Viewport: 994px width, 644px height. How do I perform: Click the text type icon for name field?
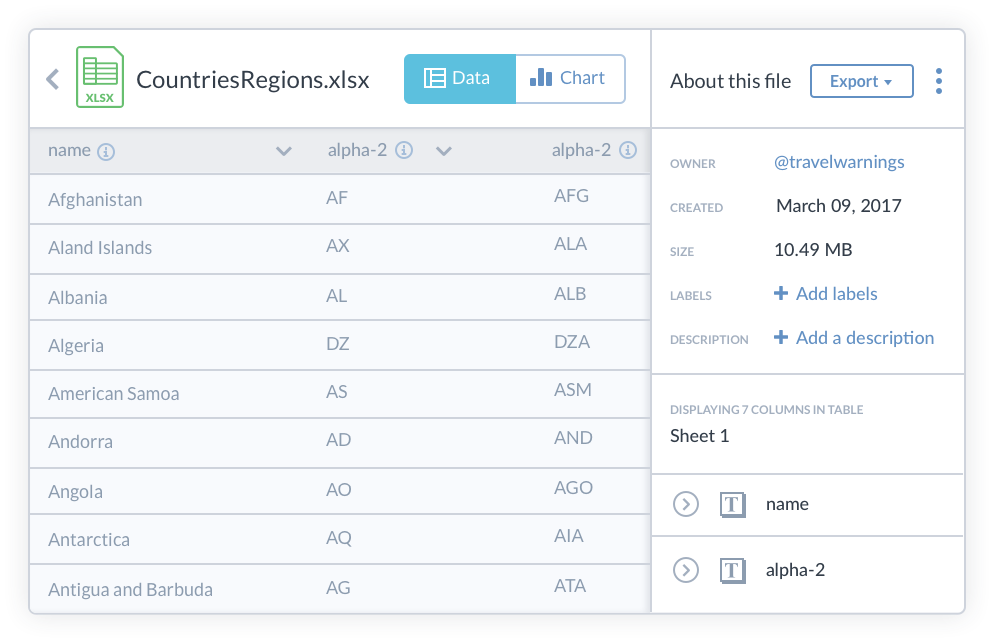[x=733, y=505]
